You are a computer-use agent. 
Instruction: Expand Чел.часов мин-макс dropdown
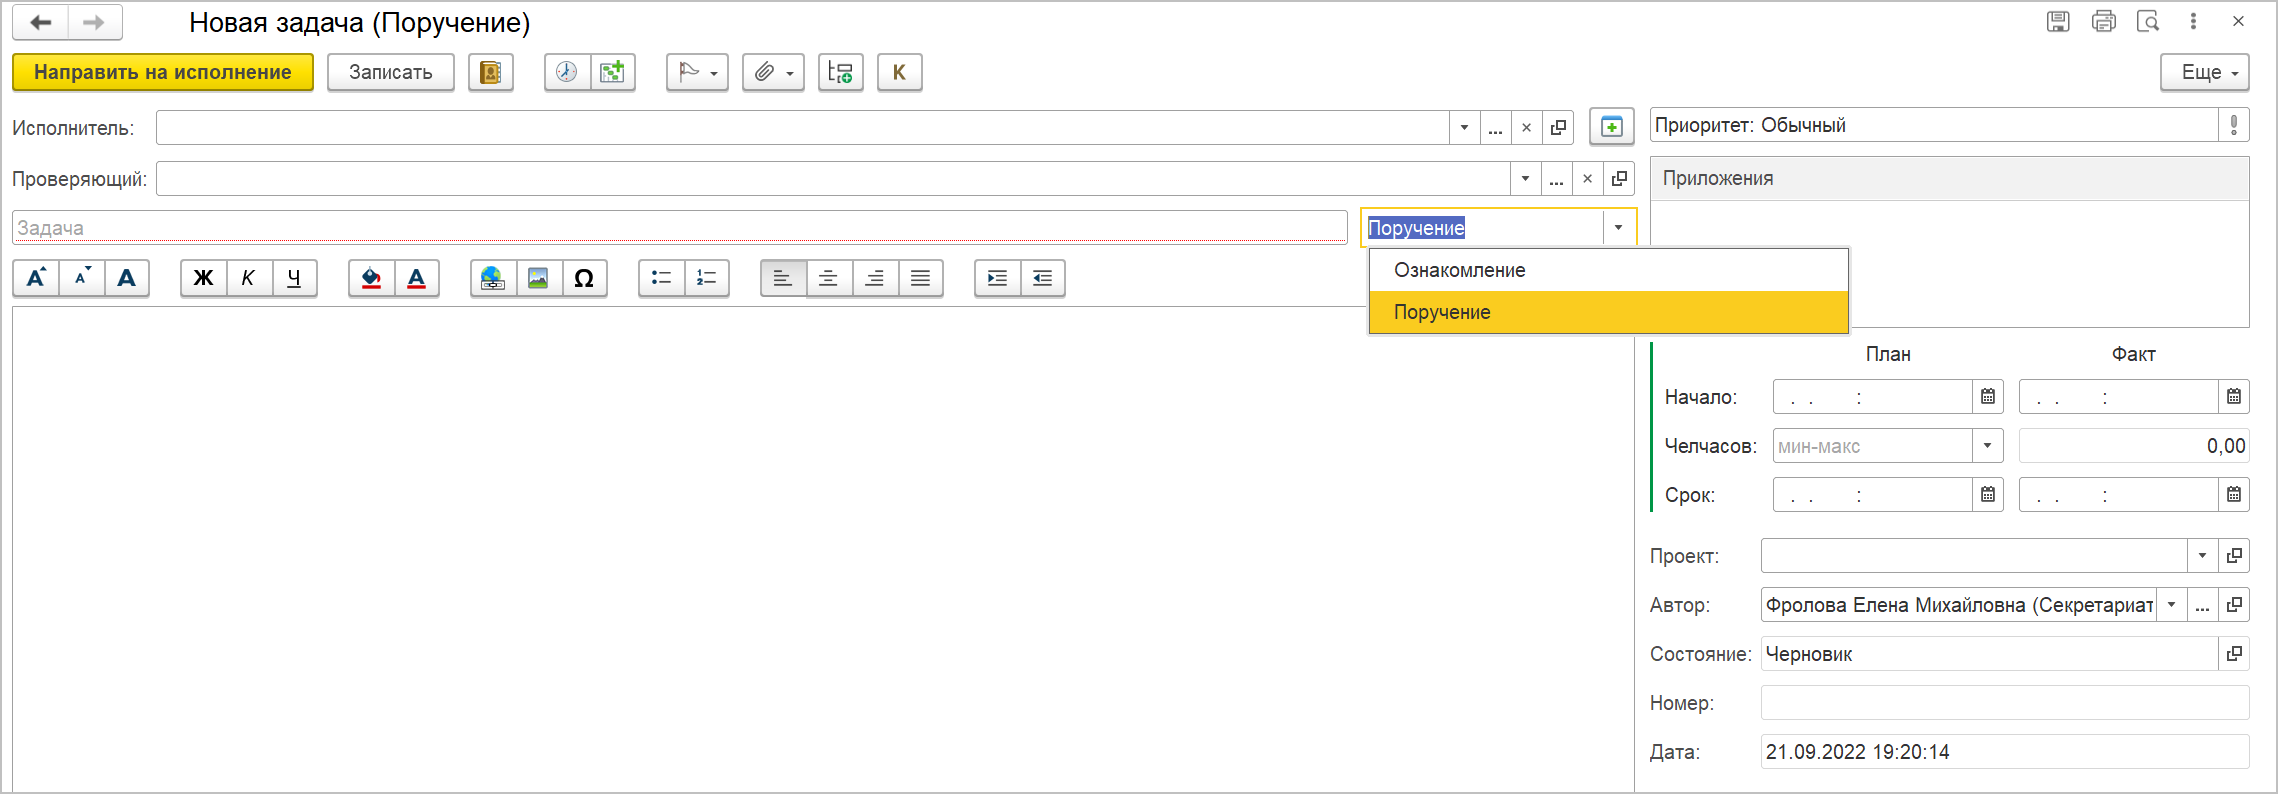coord(1988,445)
